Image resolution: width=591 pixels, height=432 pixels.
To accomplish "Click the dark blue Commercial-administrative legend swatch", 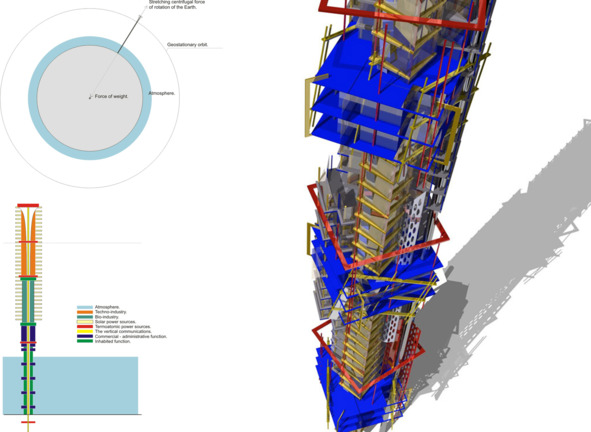I will [85, 336].
